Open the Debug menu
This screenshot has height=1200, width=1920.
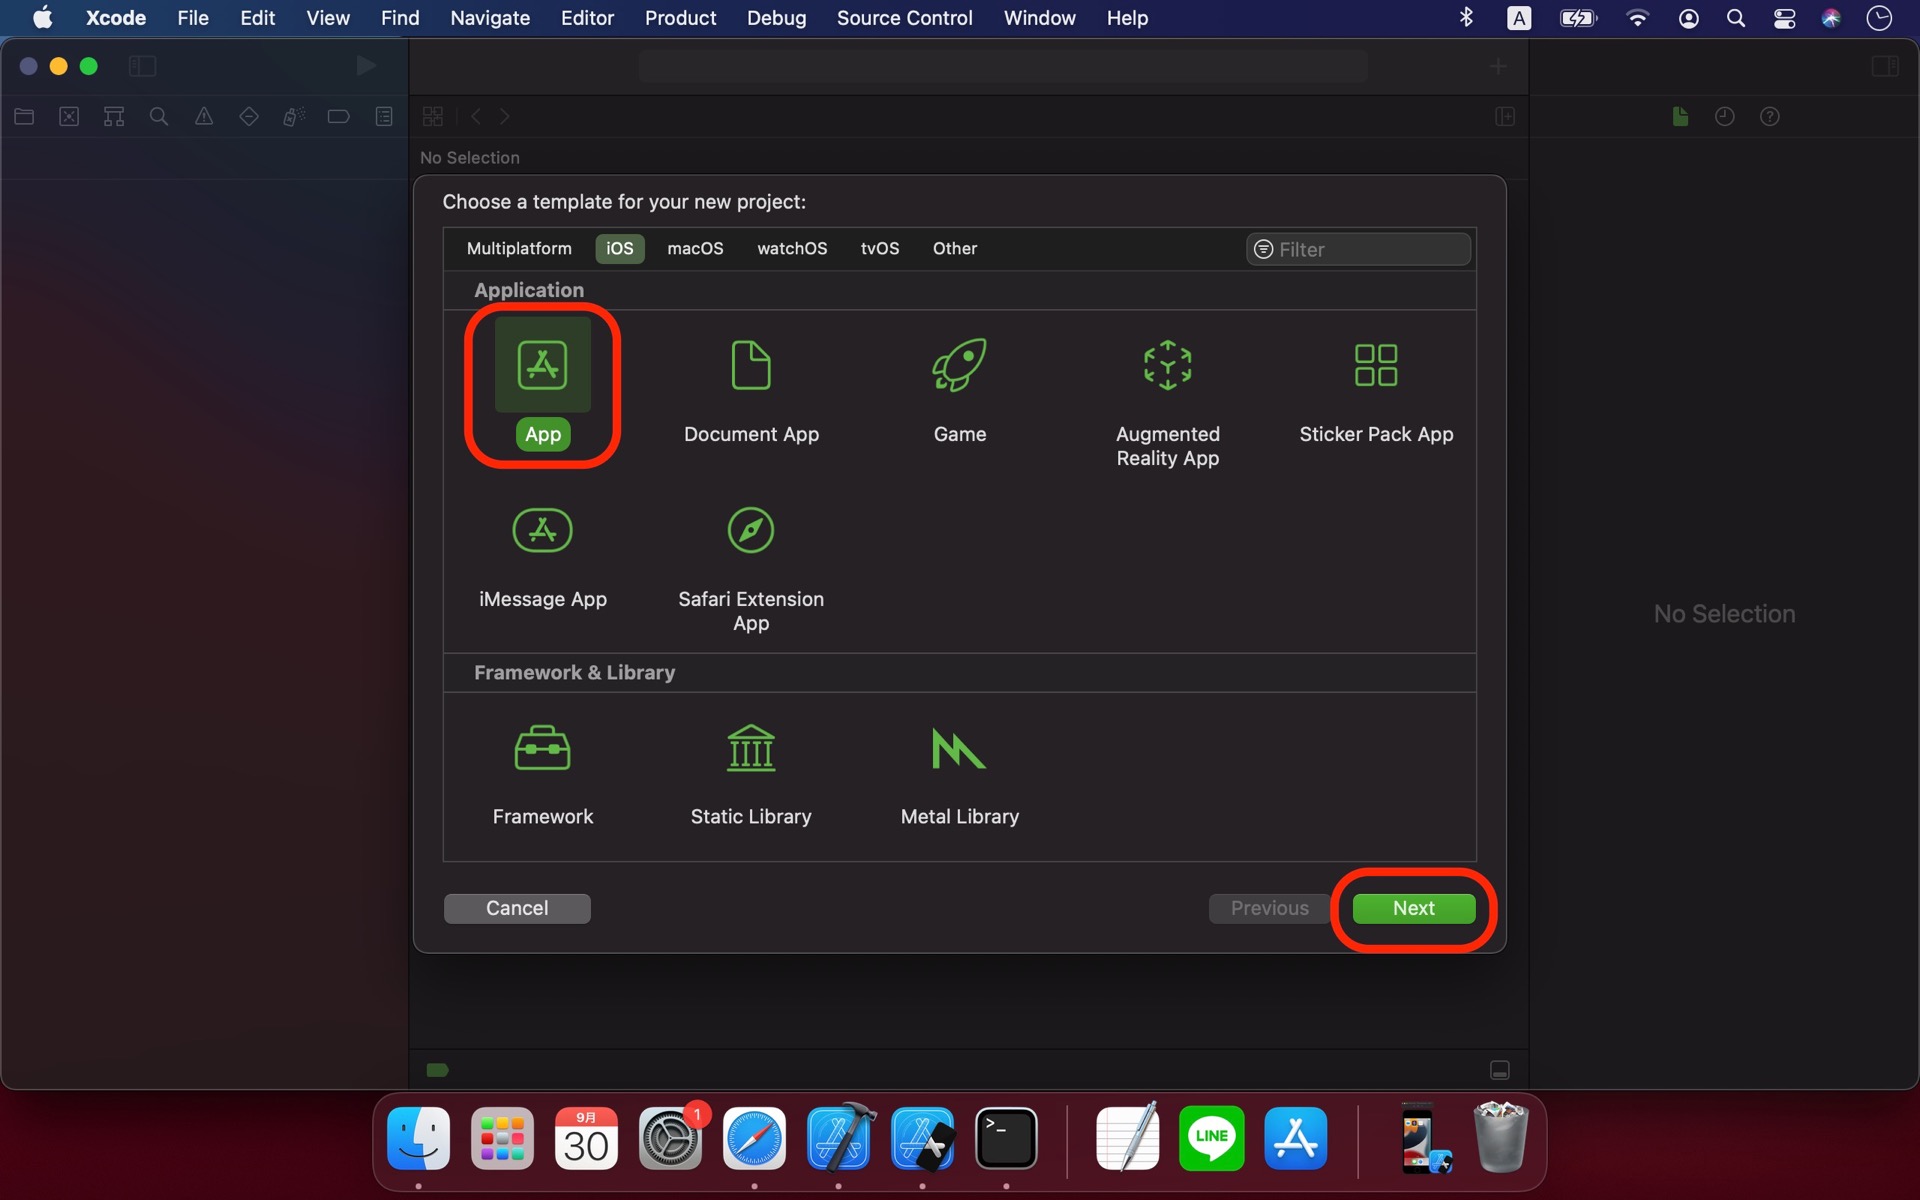pyautogui.click(x=776, y=18)
